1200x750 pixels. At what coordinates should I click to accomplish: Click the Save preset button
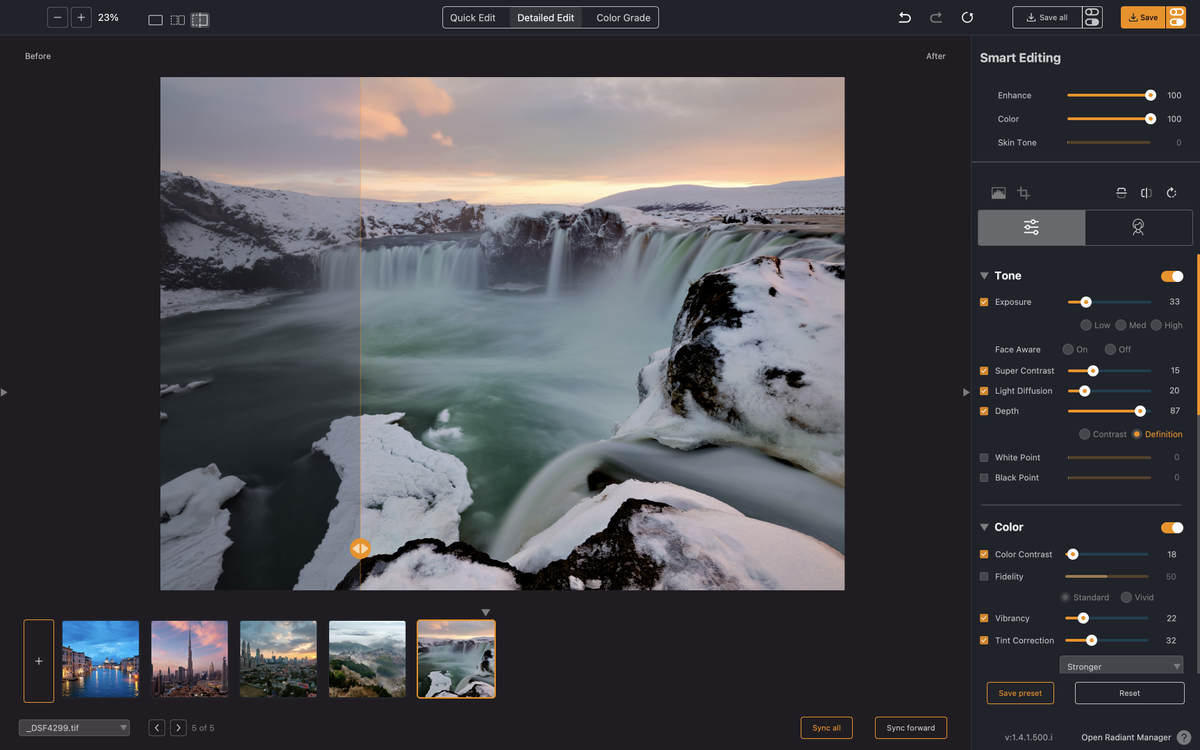pyautogui.click(x=1020, y=692)
